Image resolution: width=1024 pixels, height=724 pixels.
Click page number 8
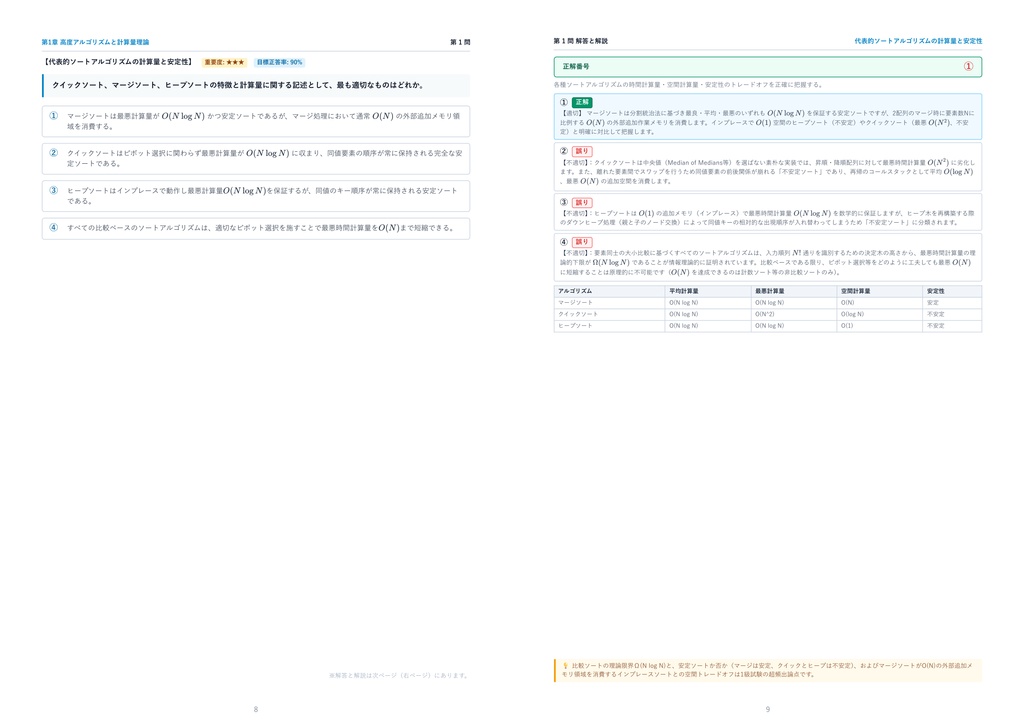pyautogui.click(x=255, y=709)
